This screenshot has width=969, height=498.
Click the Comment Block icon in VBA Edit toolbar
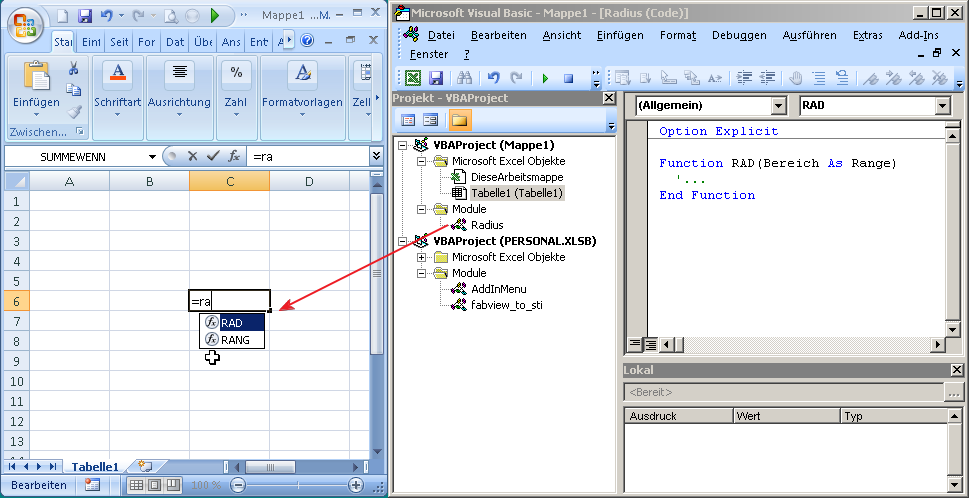[x=819, y=78]
